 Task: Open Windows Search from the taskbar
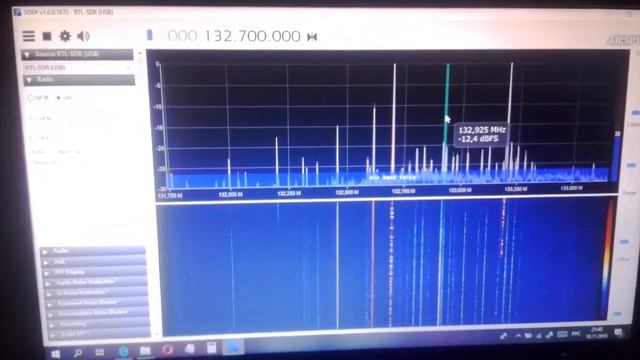pyautogui.click(x=78, y=352)
